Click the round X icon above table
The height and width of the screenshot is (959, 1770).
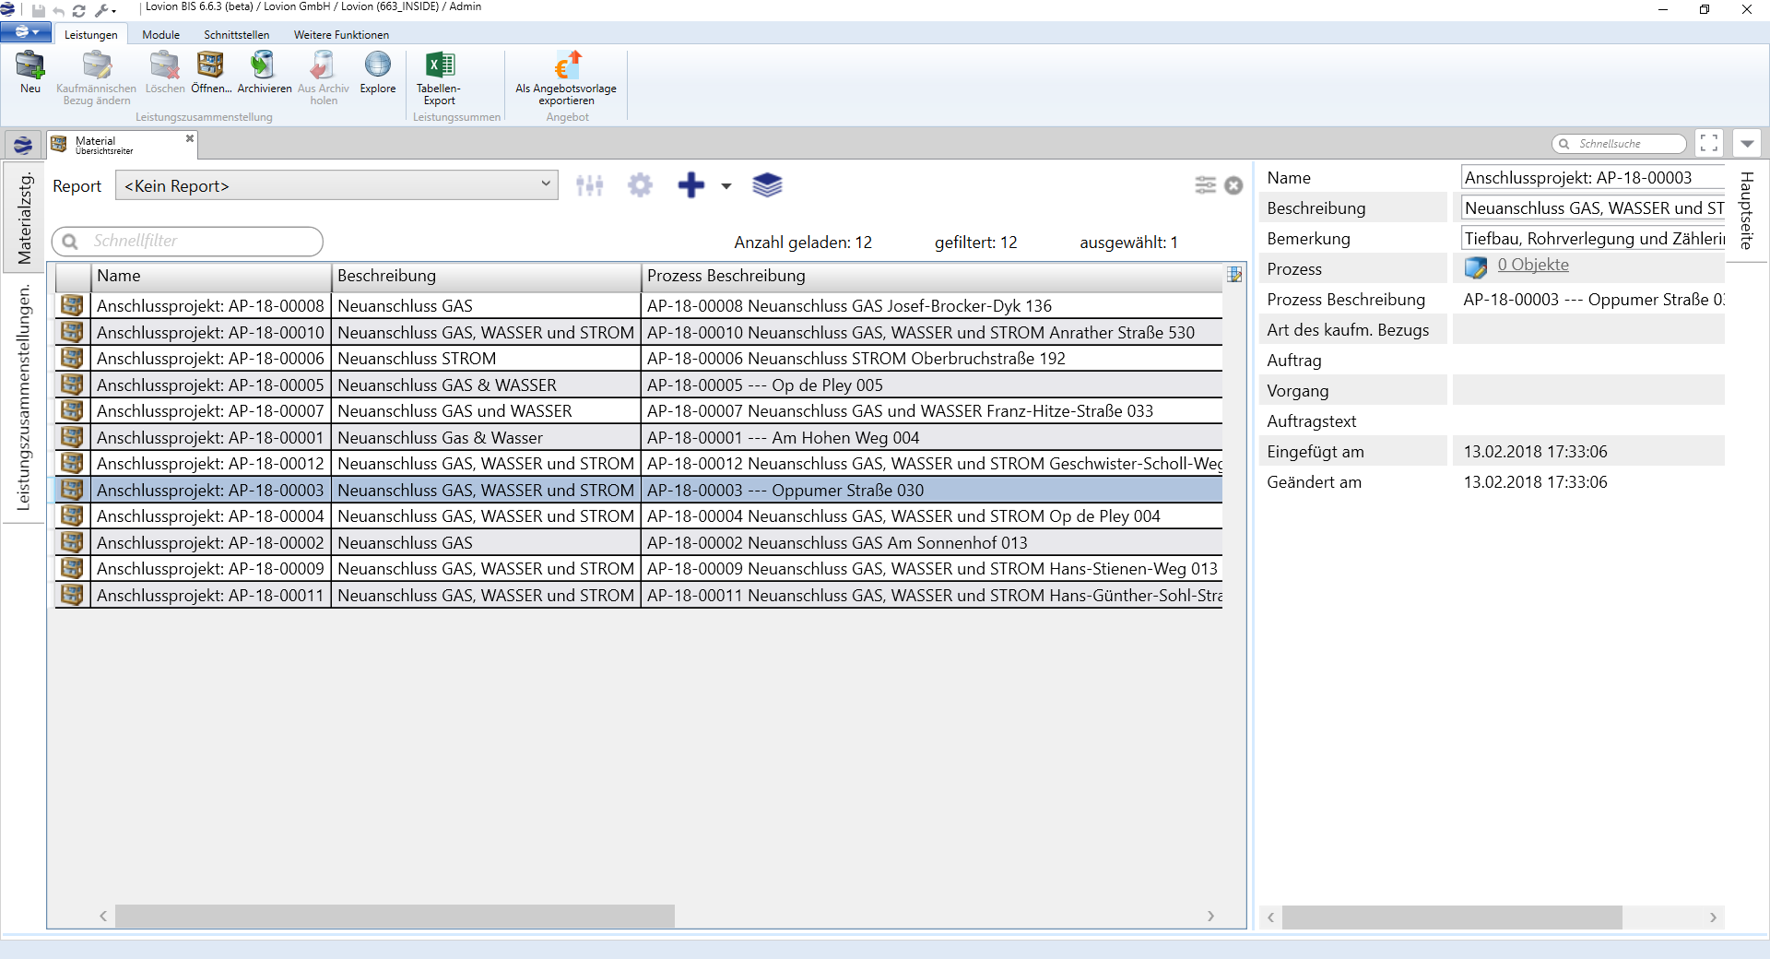tap(1233, 185)
